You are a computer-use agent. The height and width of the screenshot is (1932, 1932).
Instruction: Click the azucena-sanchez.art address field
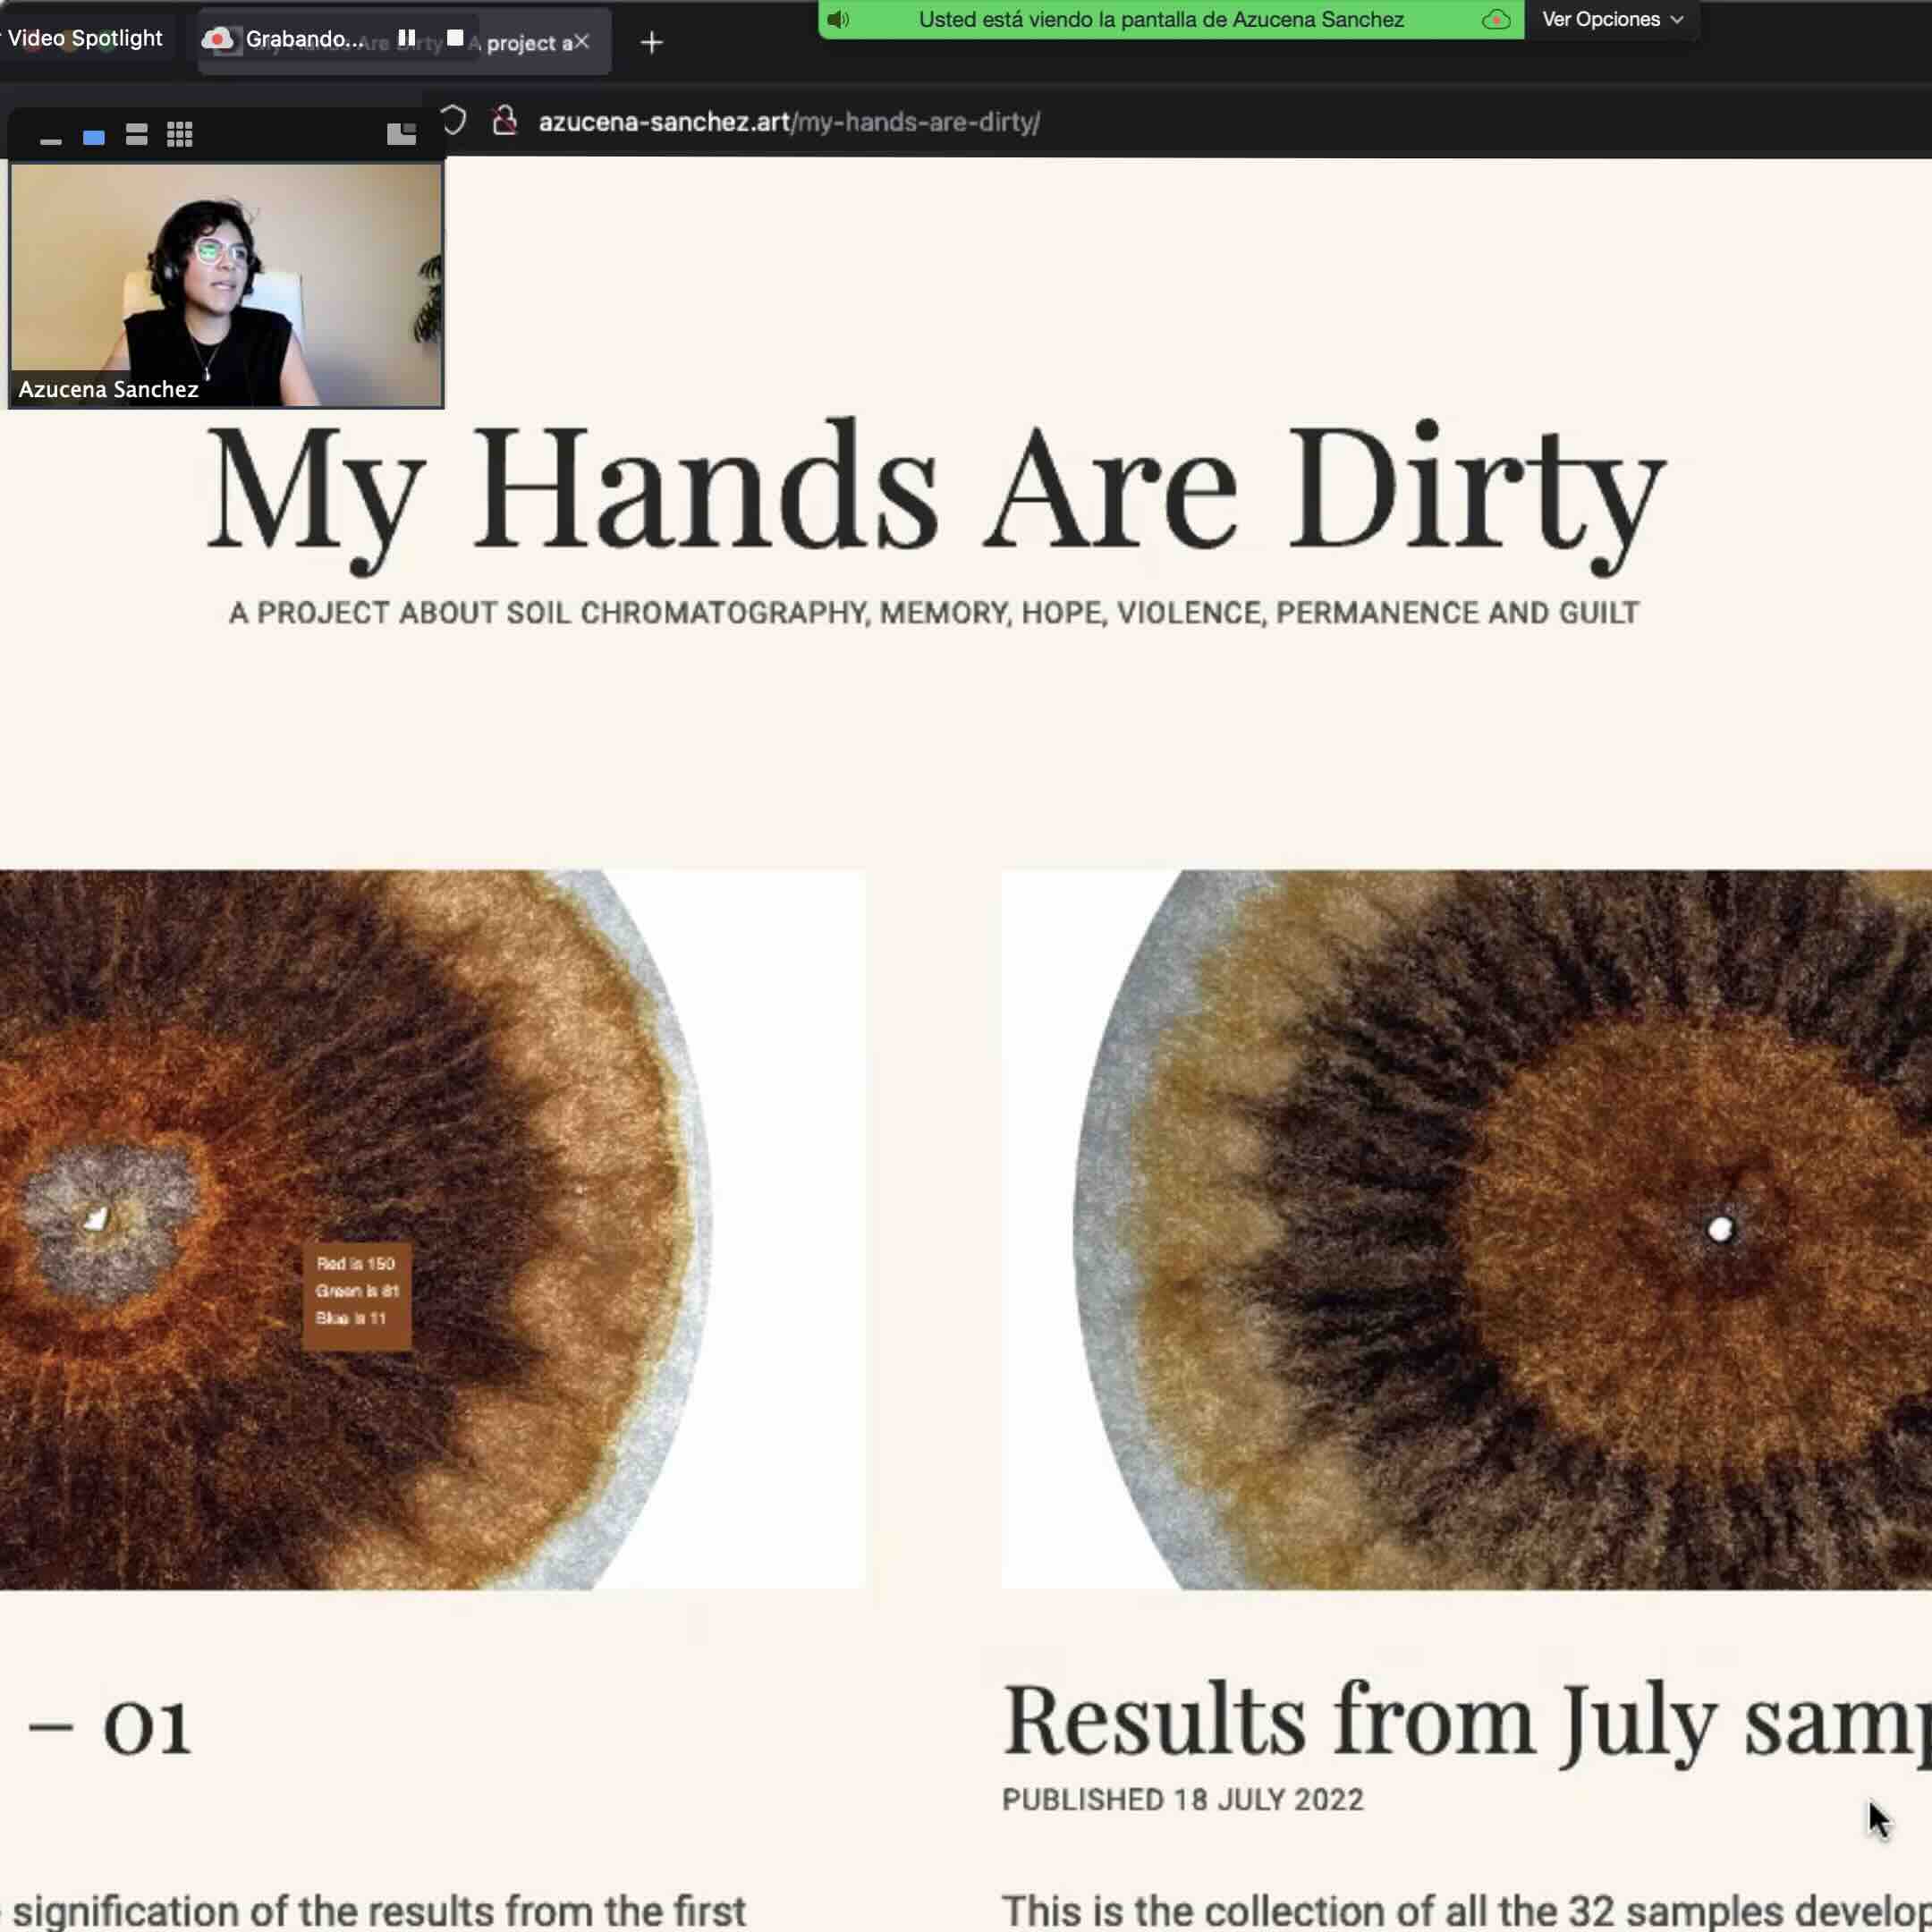[789, 122]
